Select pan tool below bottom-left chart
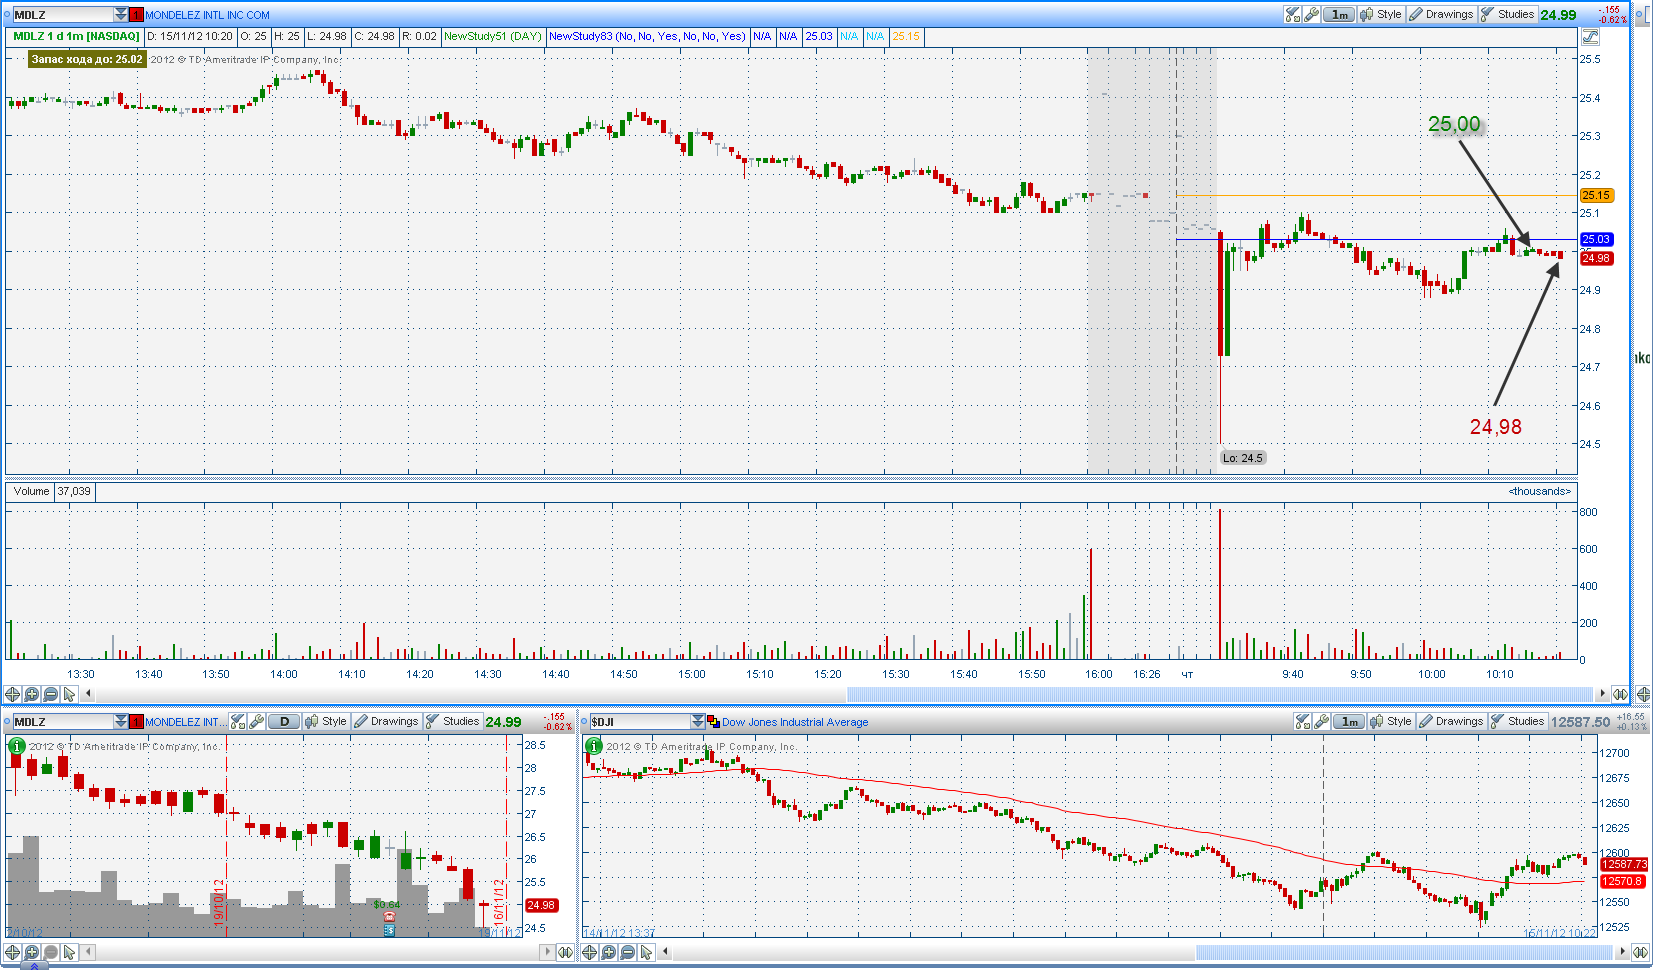This screenshot has height=970, width=1653. click(x=13, y=952)
